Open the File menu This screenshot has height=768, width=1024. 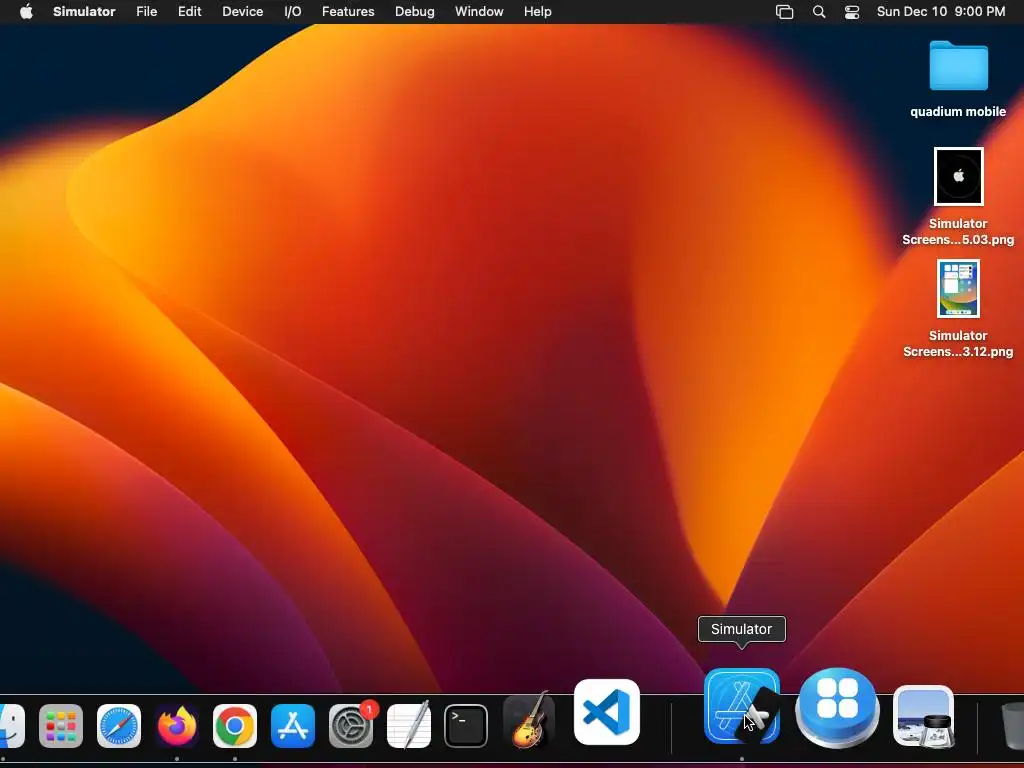tap(146, 12)
